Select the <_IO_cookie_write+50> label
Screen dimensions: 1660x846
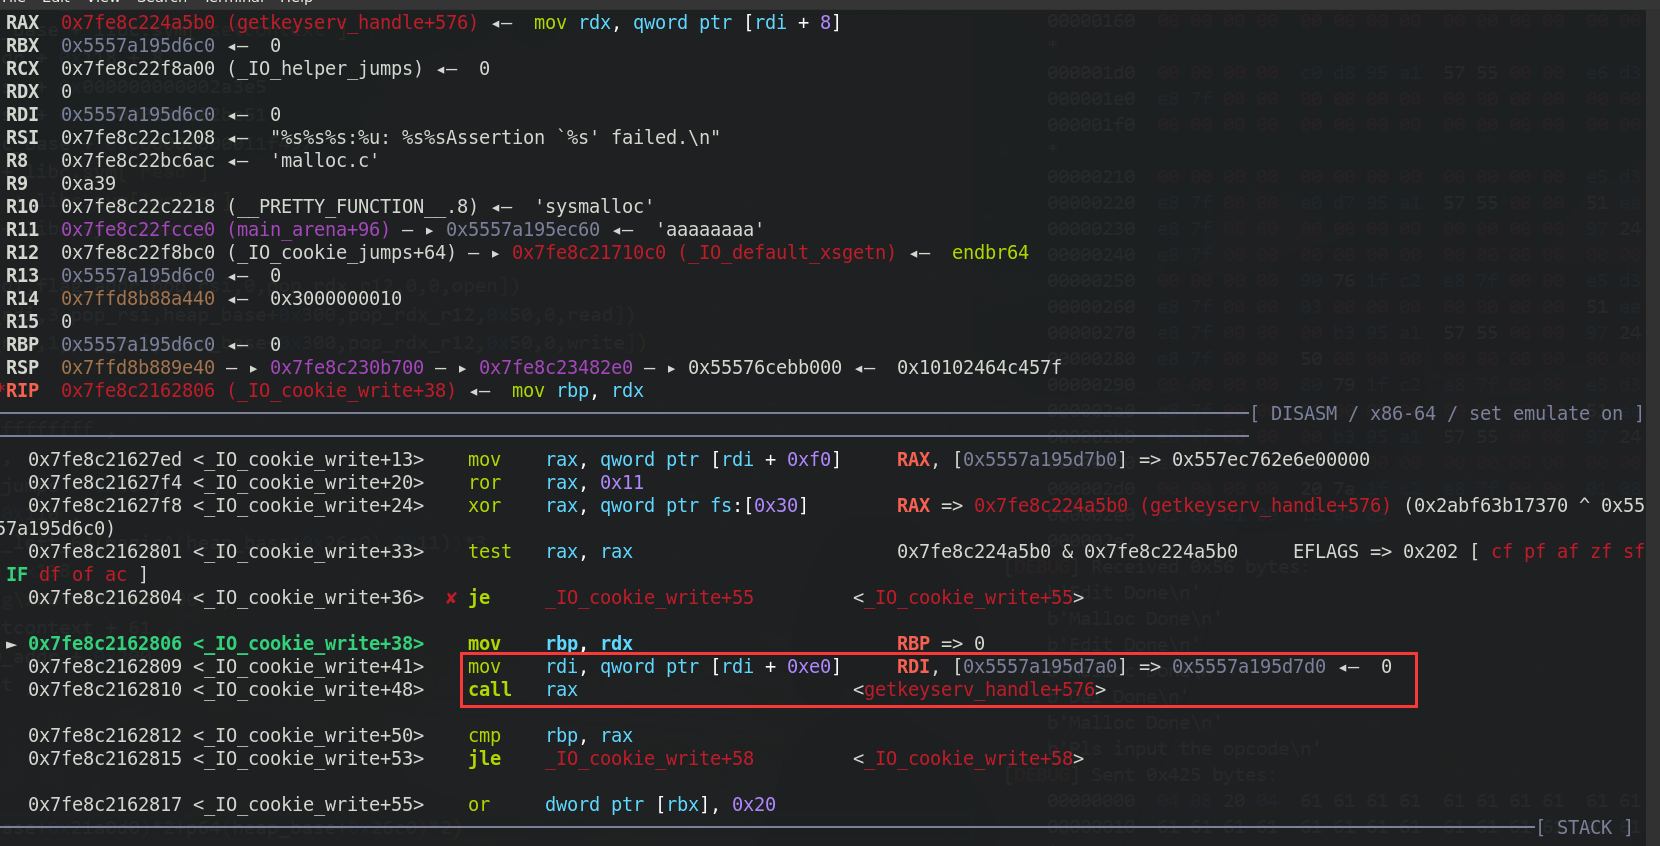pyautogui.click(x=308, y=735)
